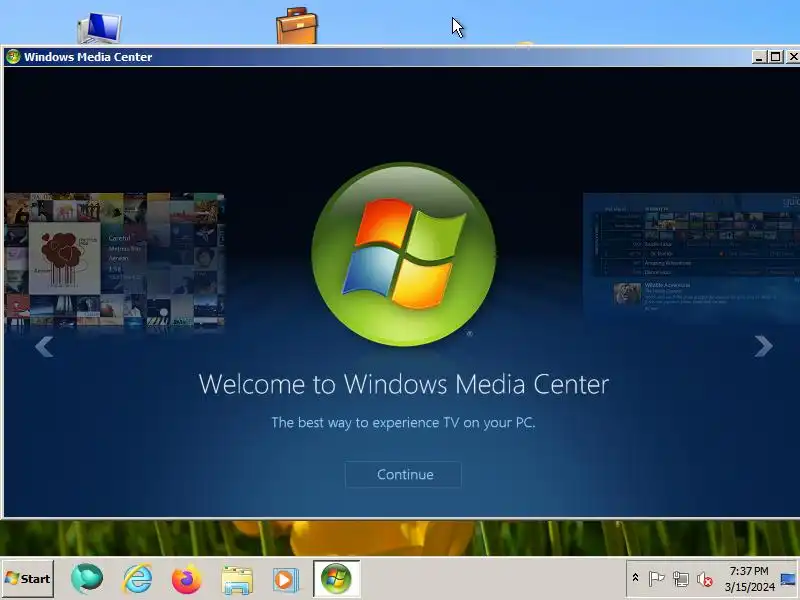Click the text 'The best way to experience TV on your PC.'
The image size is (800, 600).
click(x=403, y=422)
